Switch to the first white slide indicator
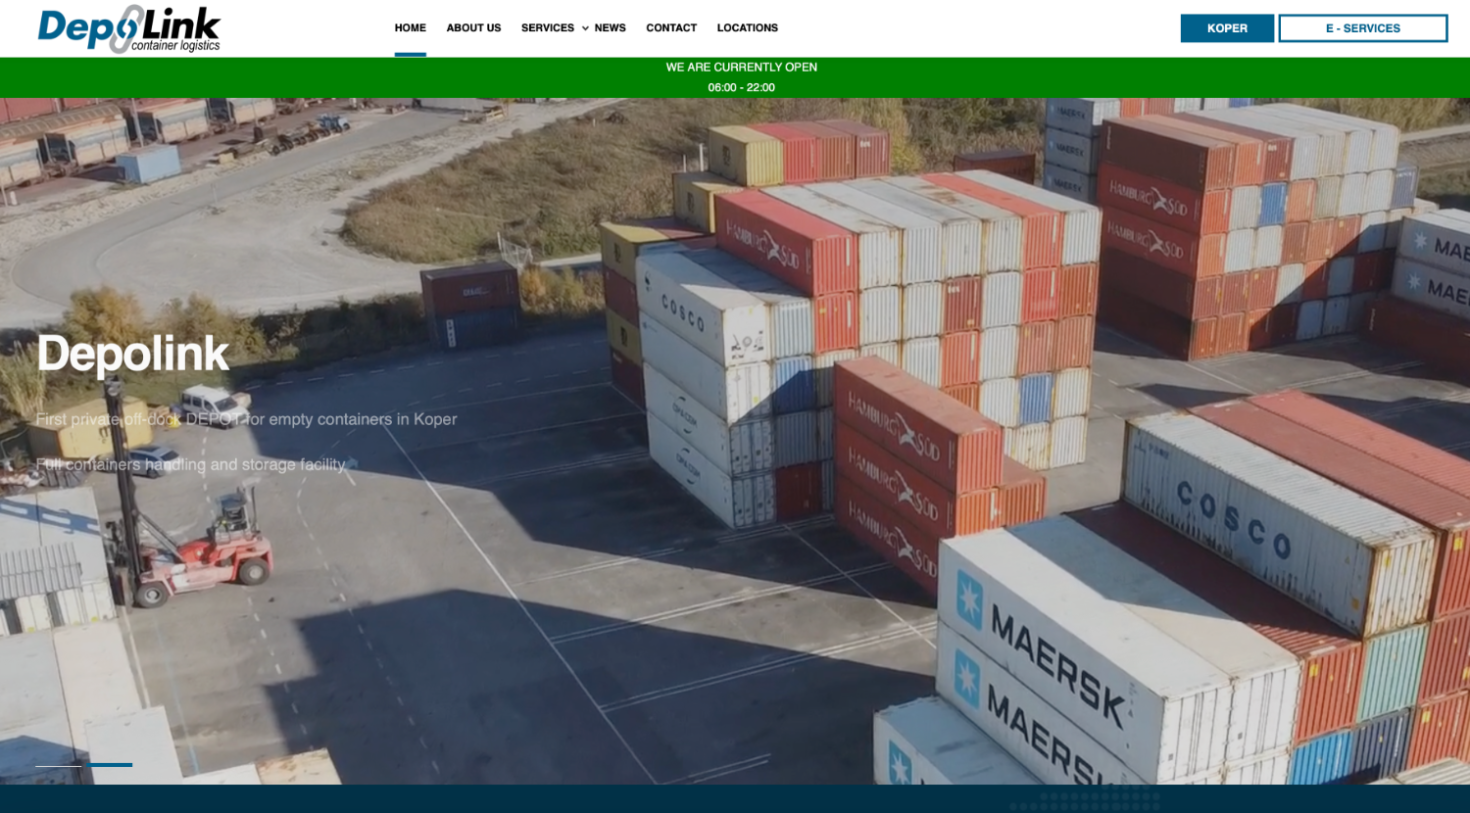 tap(59, 765)
